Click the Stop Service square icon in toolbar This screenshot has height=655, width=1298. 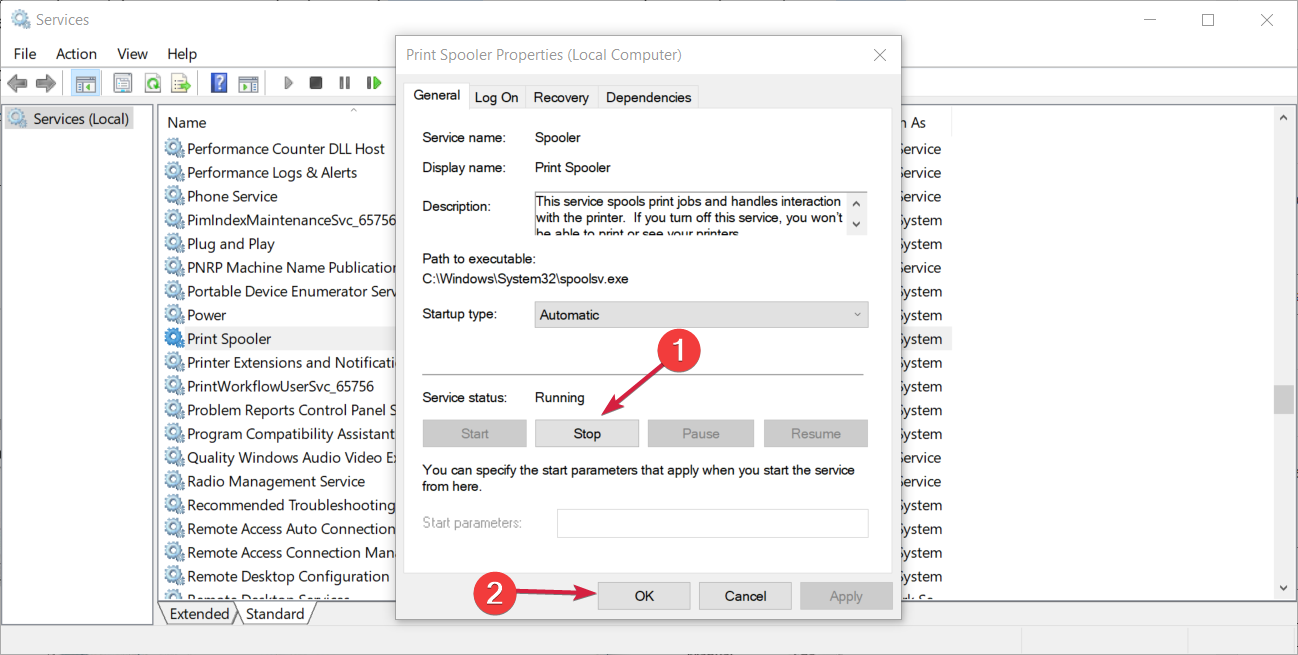tap(316, 83)
